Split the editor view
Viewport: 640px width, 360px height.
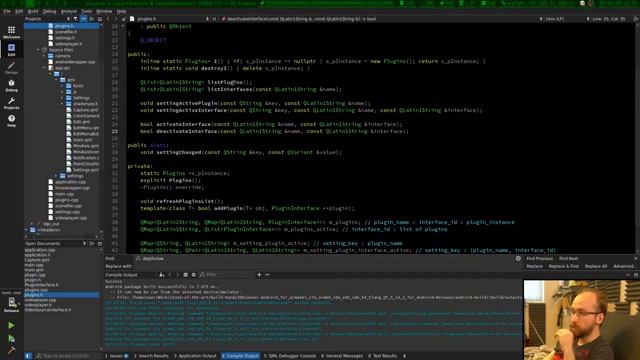click(636, 19)
